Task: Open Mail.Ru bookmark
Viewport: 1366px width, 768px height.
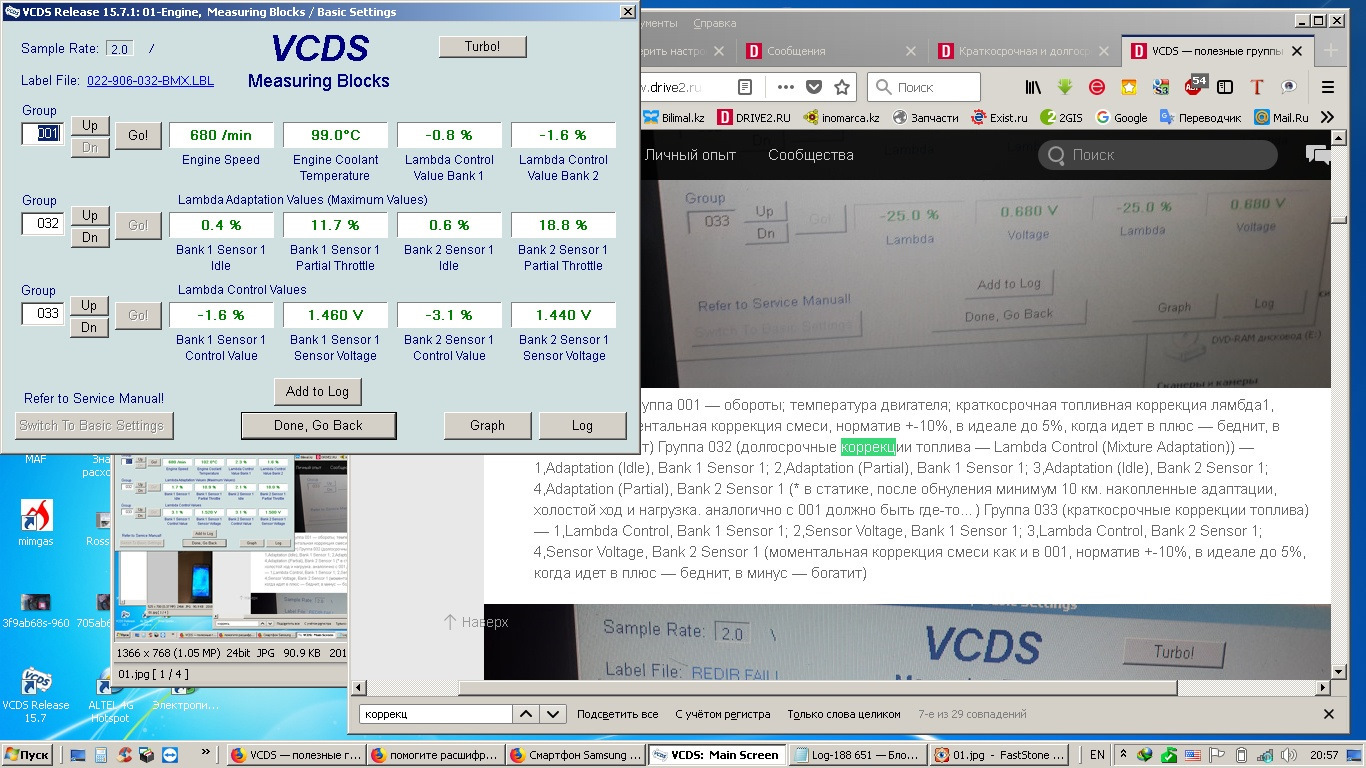Action: (1281, 117)
